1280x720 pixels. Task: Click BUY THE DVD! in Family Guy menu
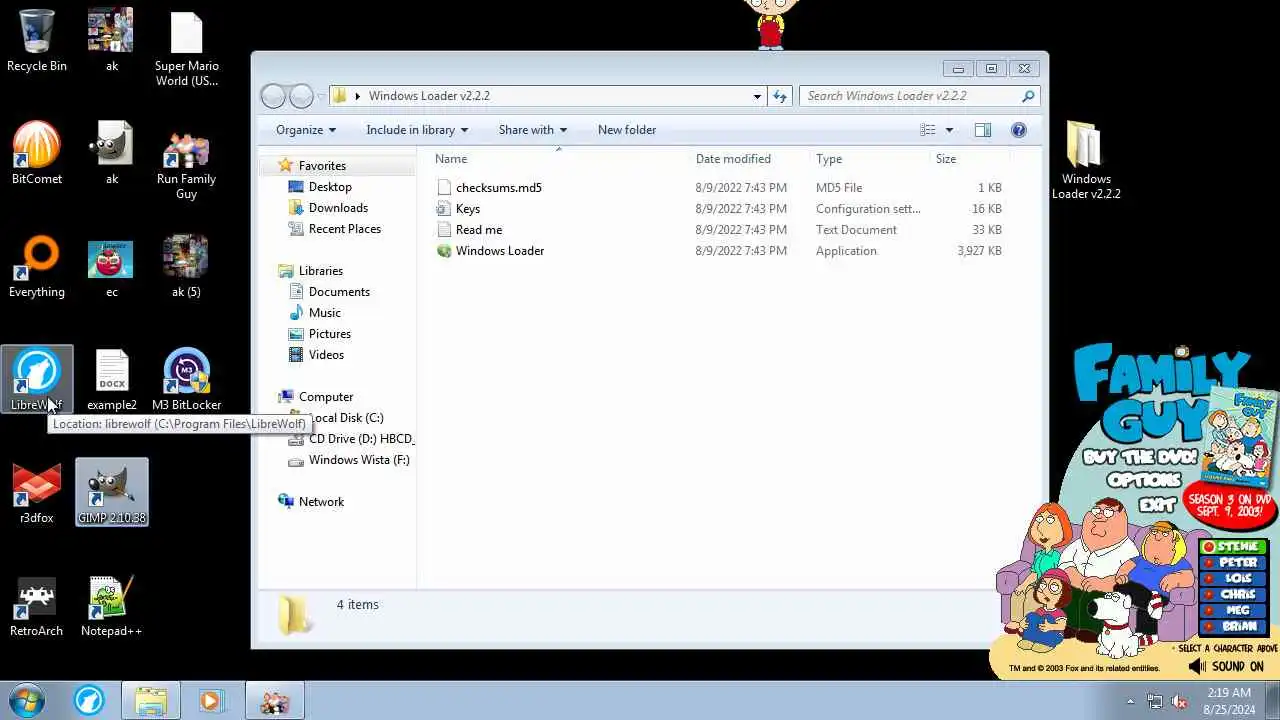[x=1140, y=458]
